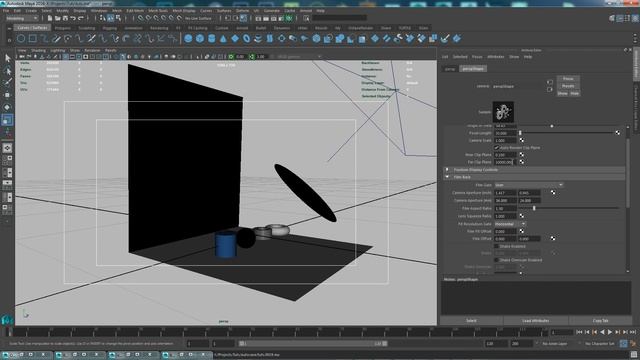Pick the Move tool in the toolbox
The height and width of the screenshot is (360, 640).
[x=7, y=95]
